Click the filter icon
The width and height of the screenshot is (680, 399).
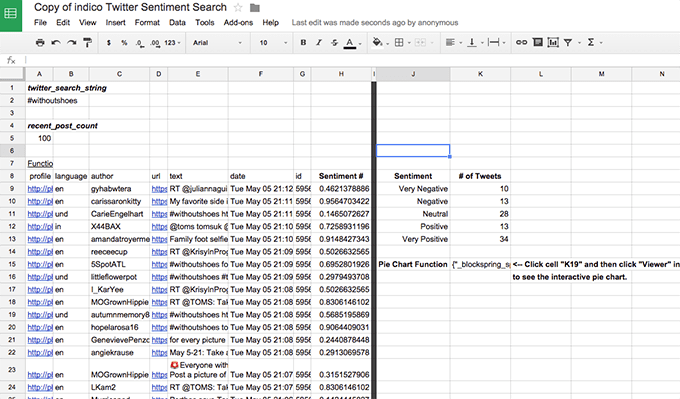pos(568,43)
